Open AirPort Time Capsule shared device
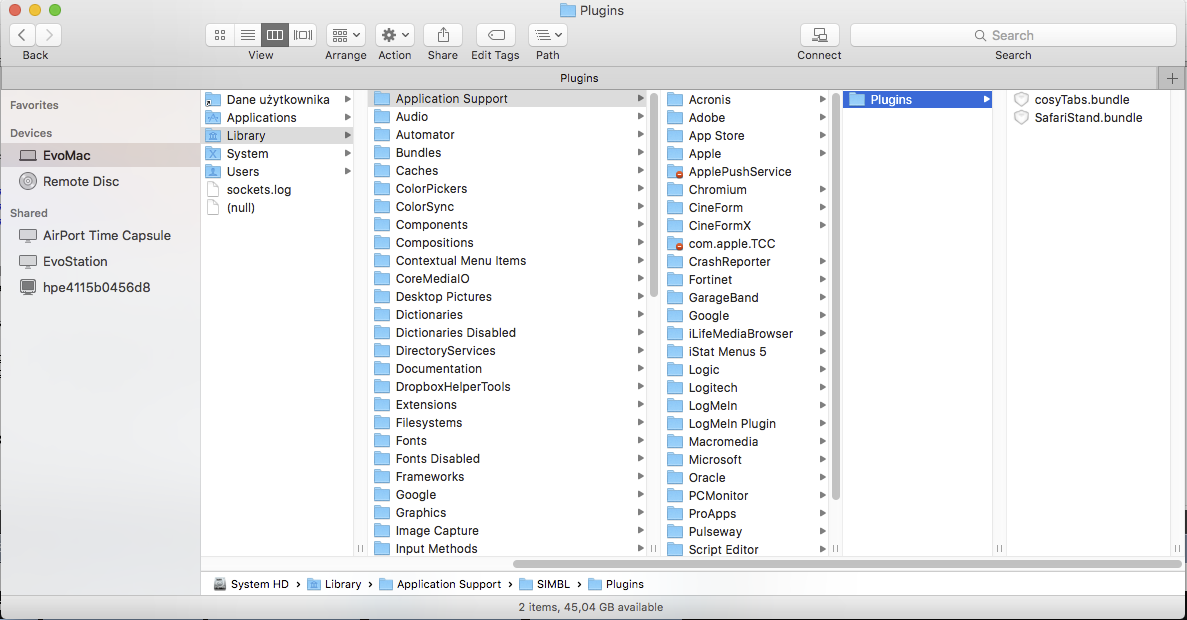Image resolution: width=1187 pixels, height=620 pixels. (x=106, y=236)
